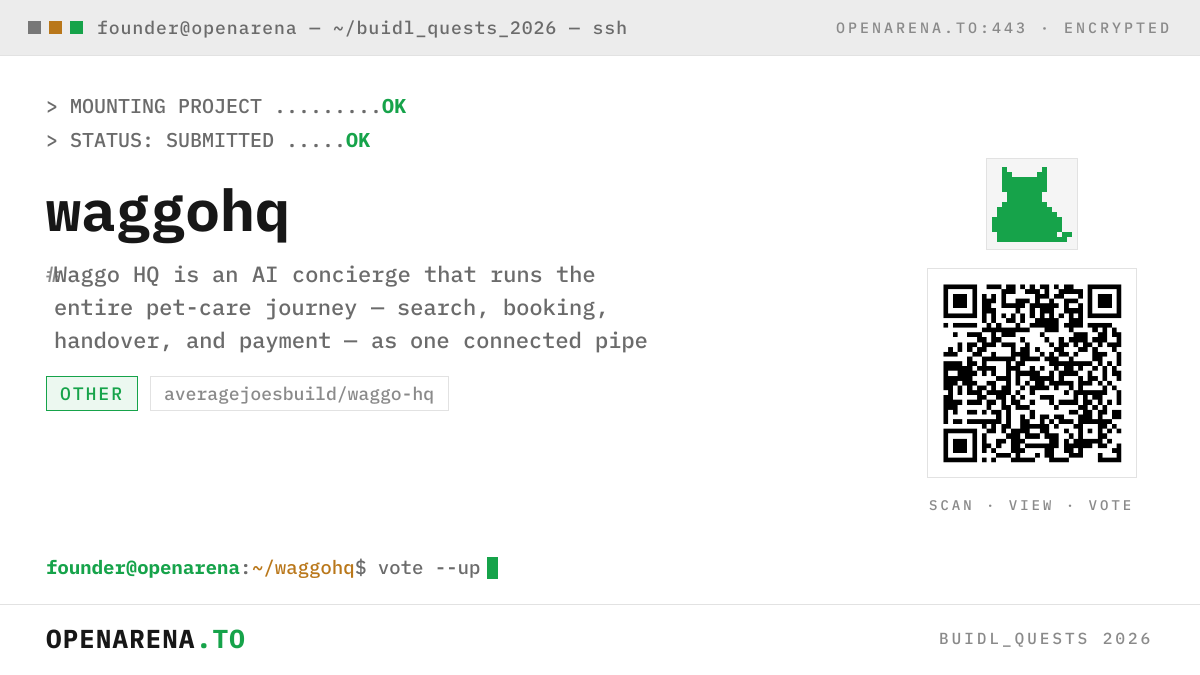Click the green window control square
The image size is (1200, 675).
click(x=76, y=28)
